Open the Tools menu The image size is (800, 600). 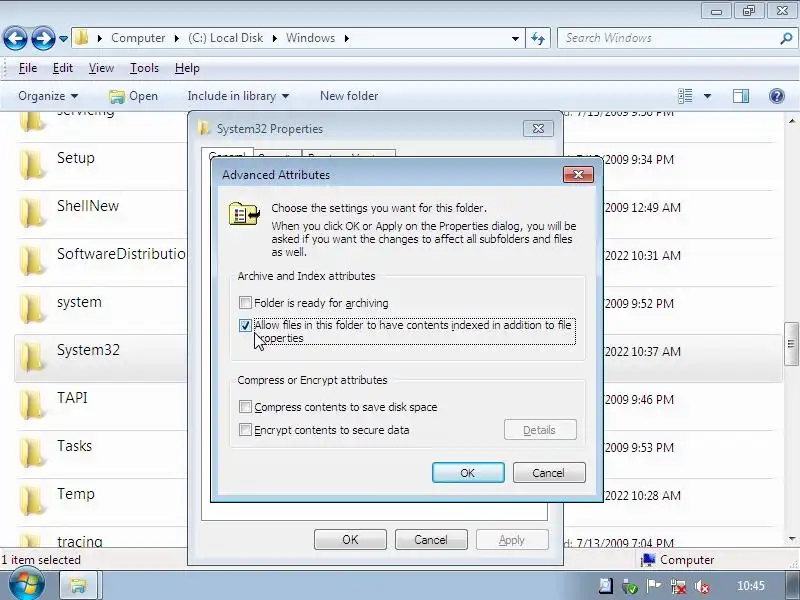click(x=144, y=68)
